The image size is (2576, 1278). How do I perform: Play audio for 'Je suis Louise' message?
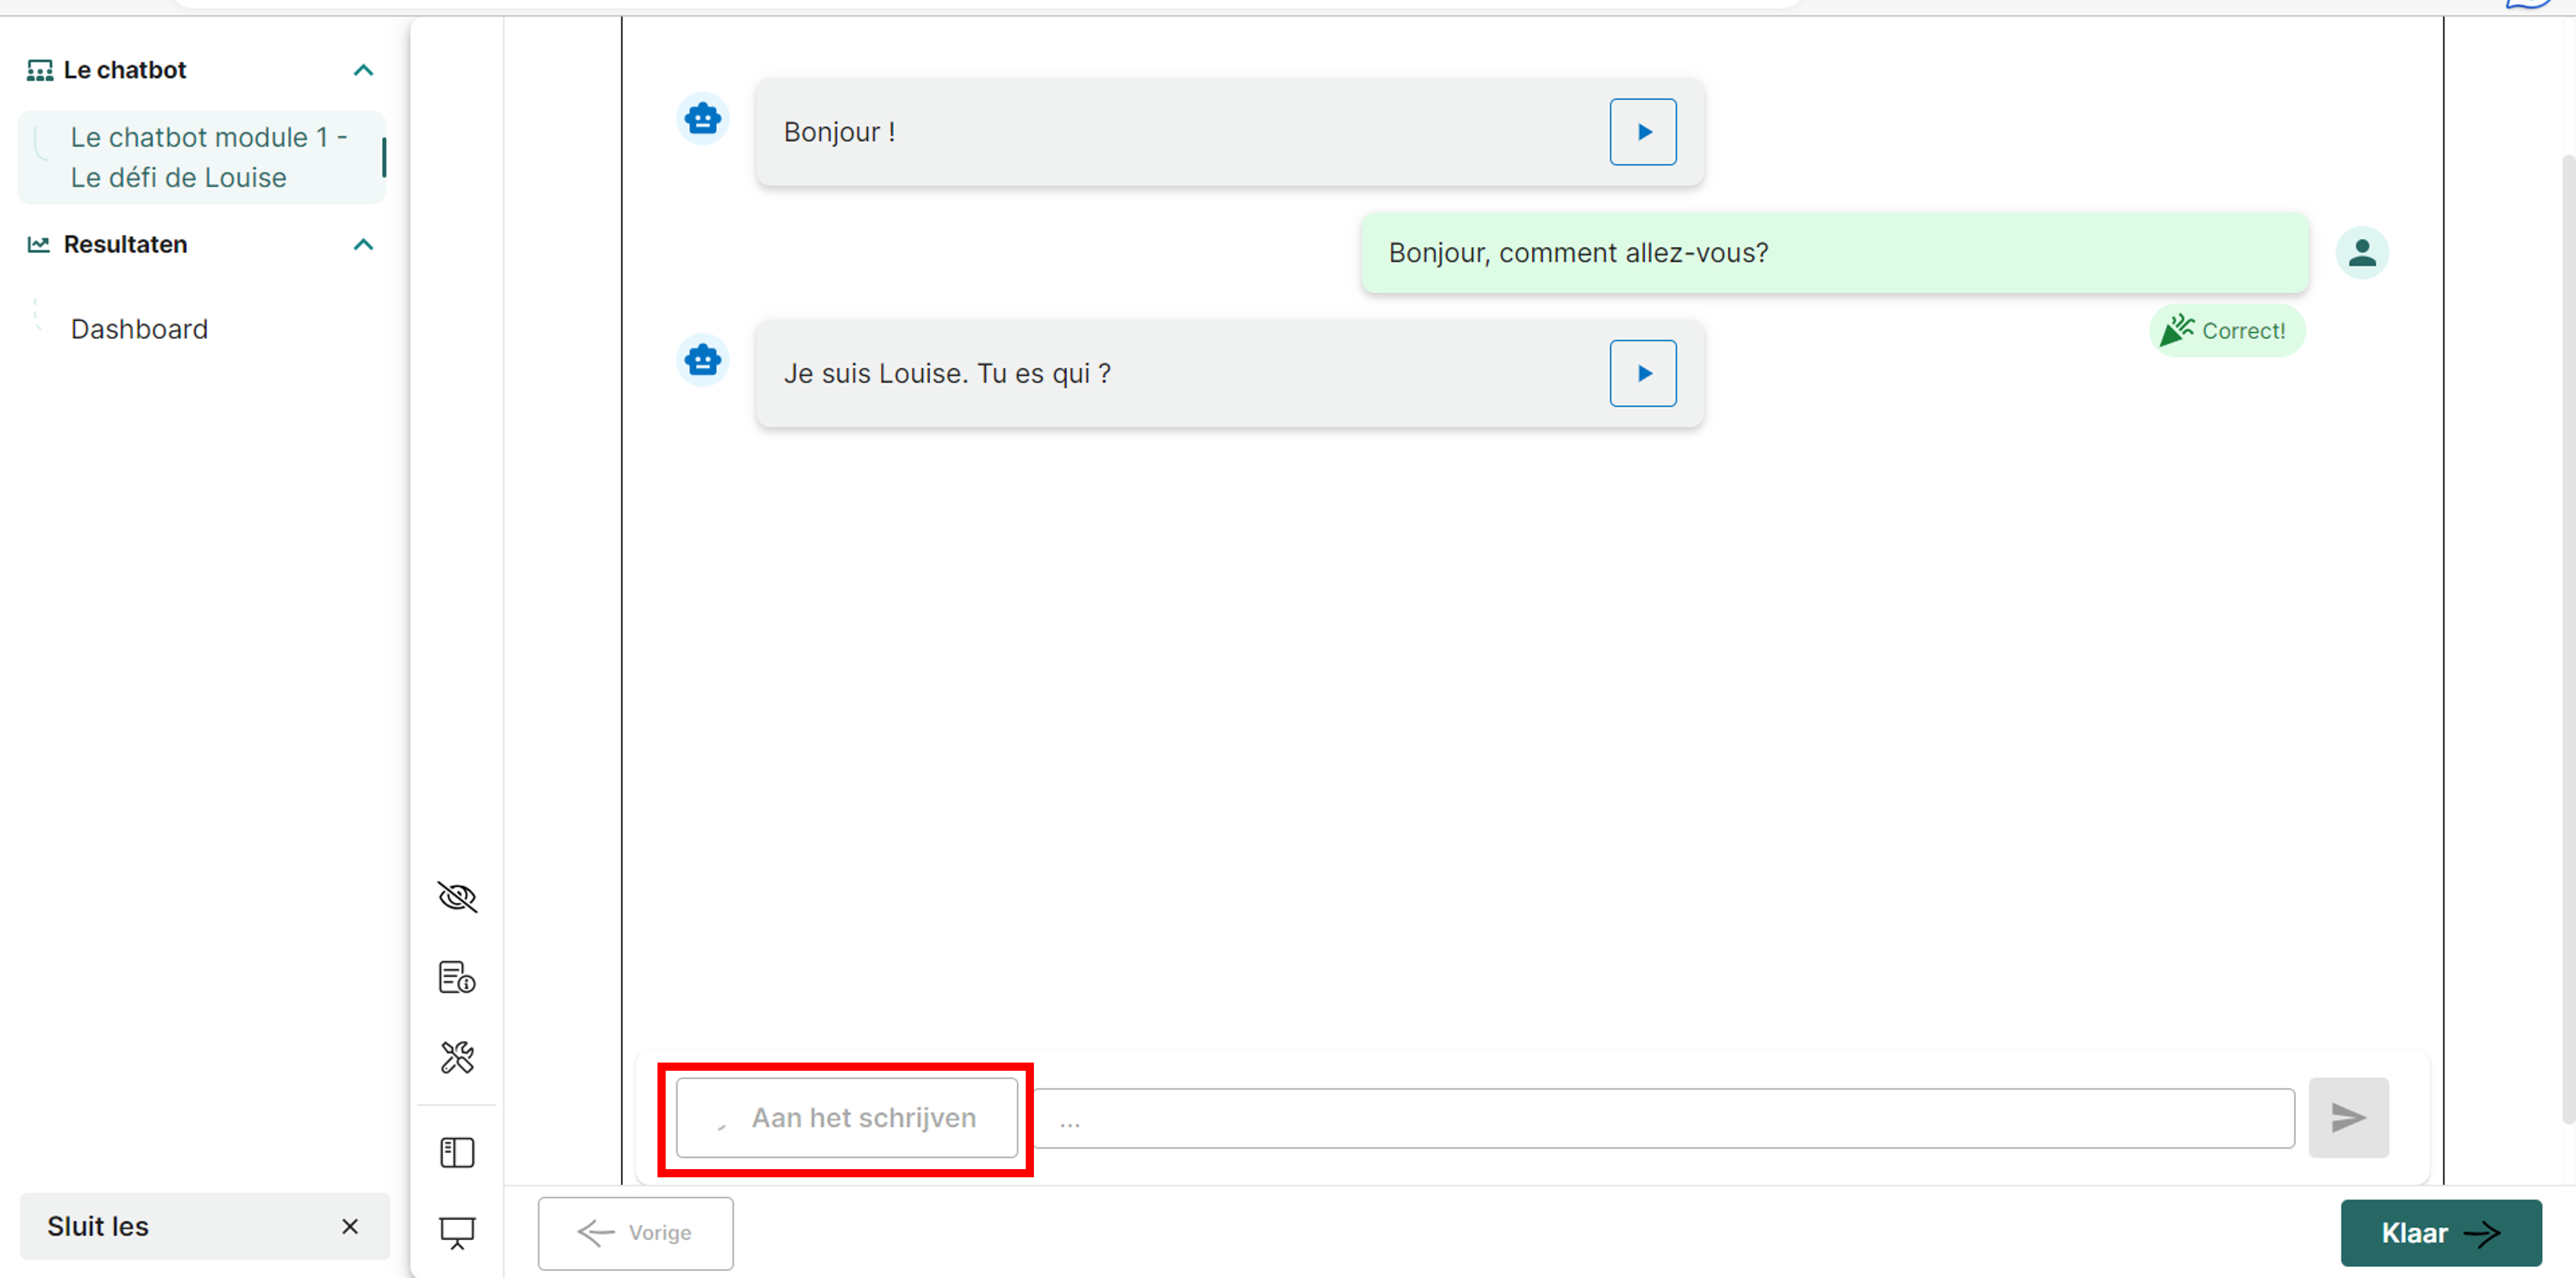(x=1642, y=373)
